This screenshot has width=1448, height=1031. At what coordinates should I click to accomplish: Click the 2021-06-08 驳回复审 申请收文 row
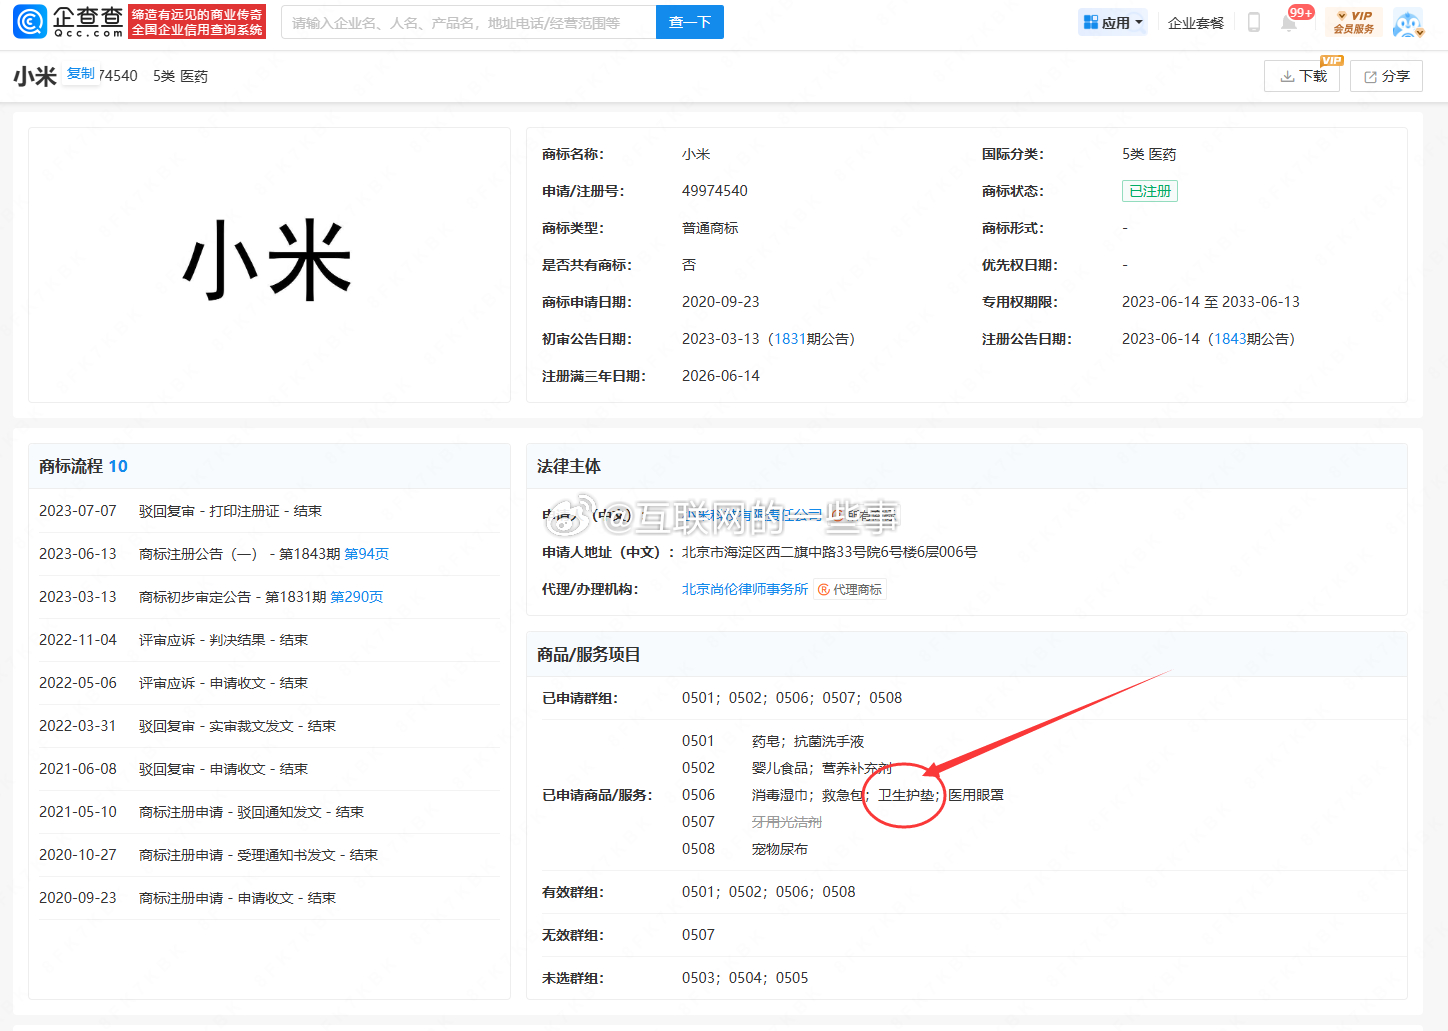tap(269, 769)
